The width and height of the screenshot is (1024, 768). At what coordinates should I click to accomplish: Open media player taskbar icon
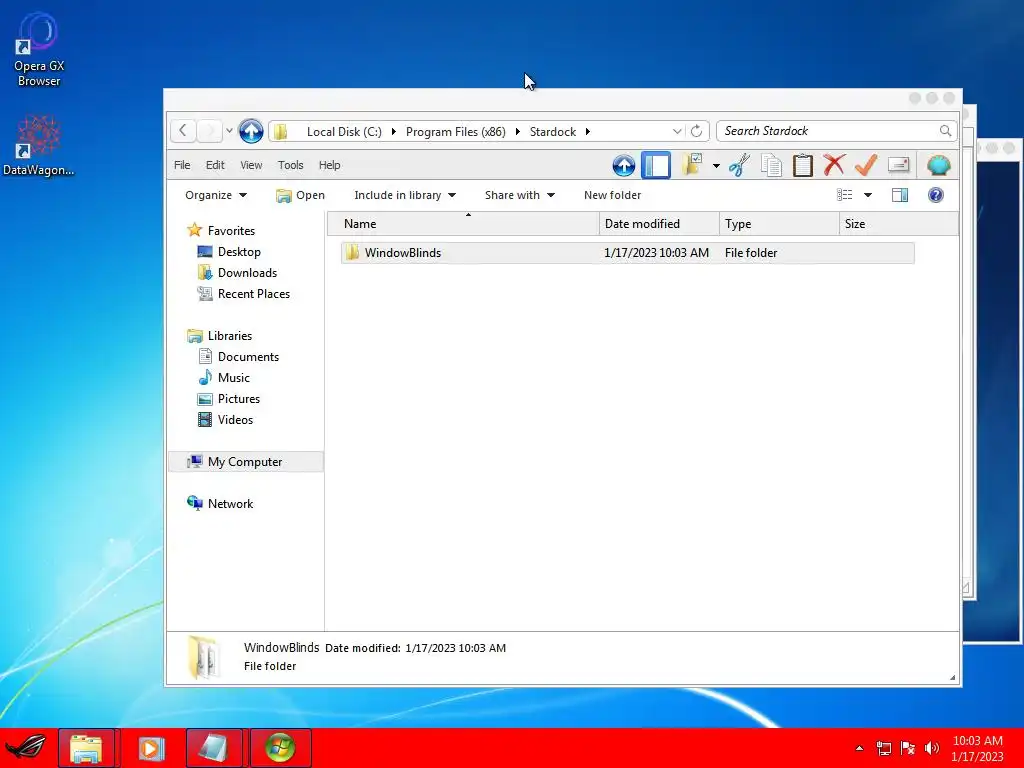point(151,748)
